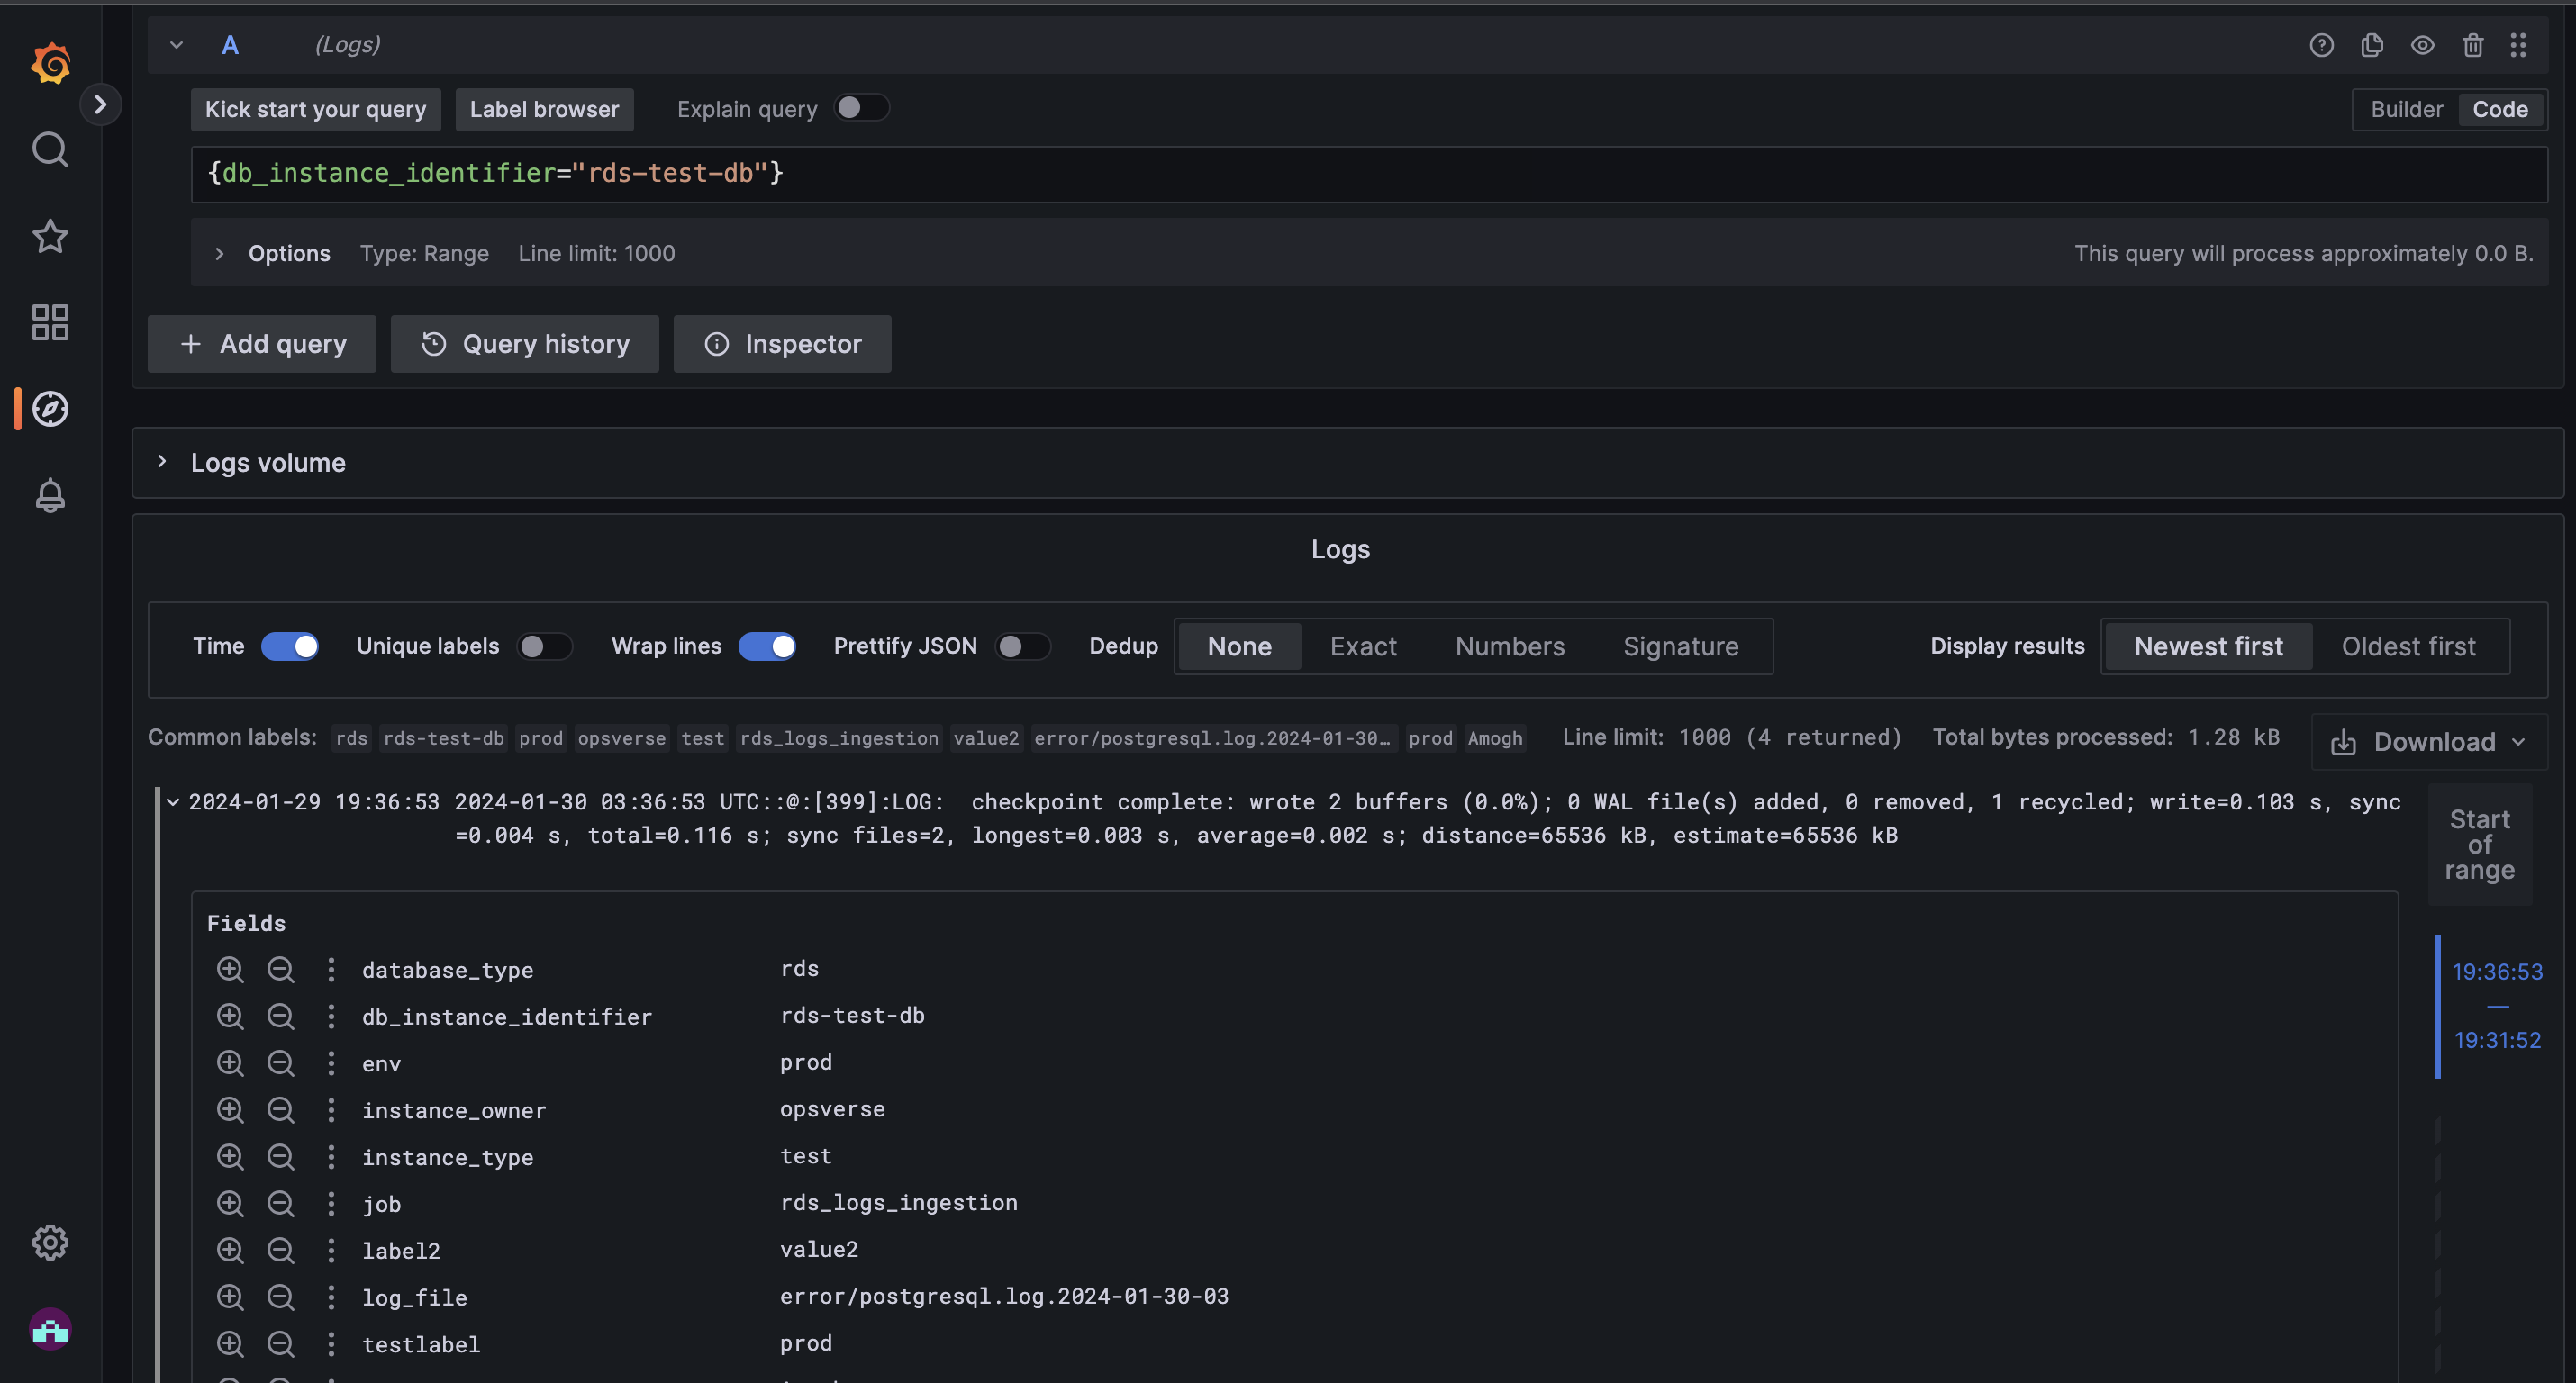Open the Download dropdown

[2429, 742]
